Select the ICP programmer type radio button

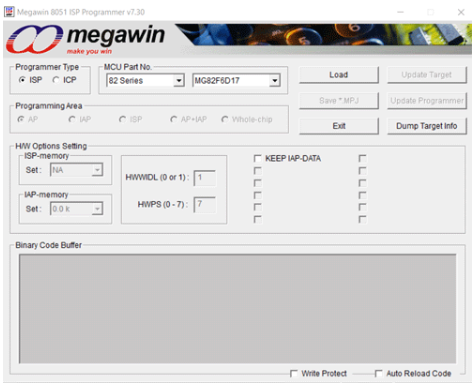[56, 80]
